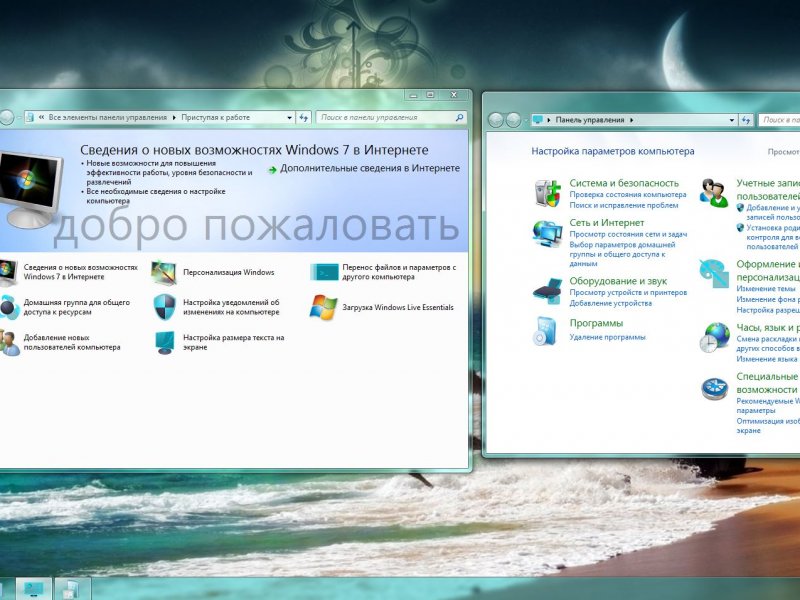Open Дополнительные сведения в Интернете link
This screenshot has height=600, width=800.
pos(370,168)
